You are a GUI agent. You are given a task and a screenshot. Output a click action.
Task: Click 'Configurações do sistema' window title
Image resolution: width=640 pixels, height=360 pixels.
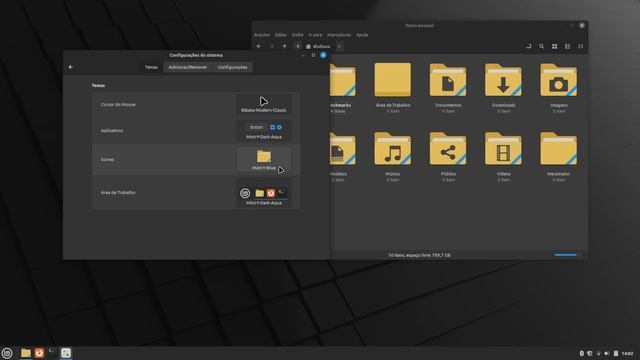click(x=196, y=55)
